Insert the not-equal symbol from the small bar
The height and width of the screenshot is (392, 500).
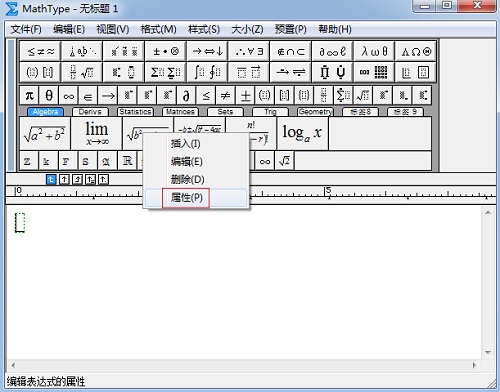pos(226,96)
